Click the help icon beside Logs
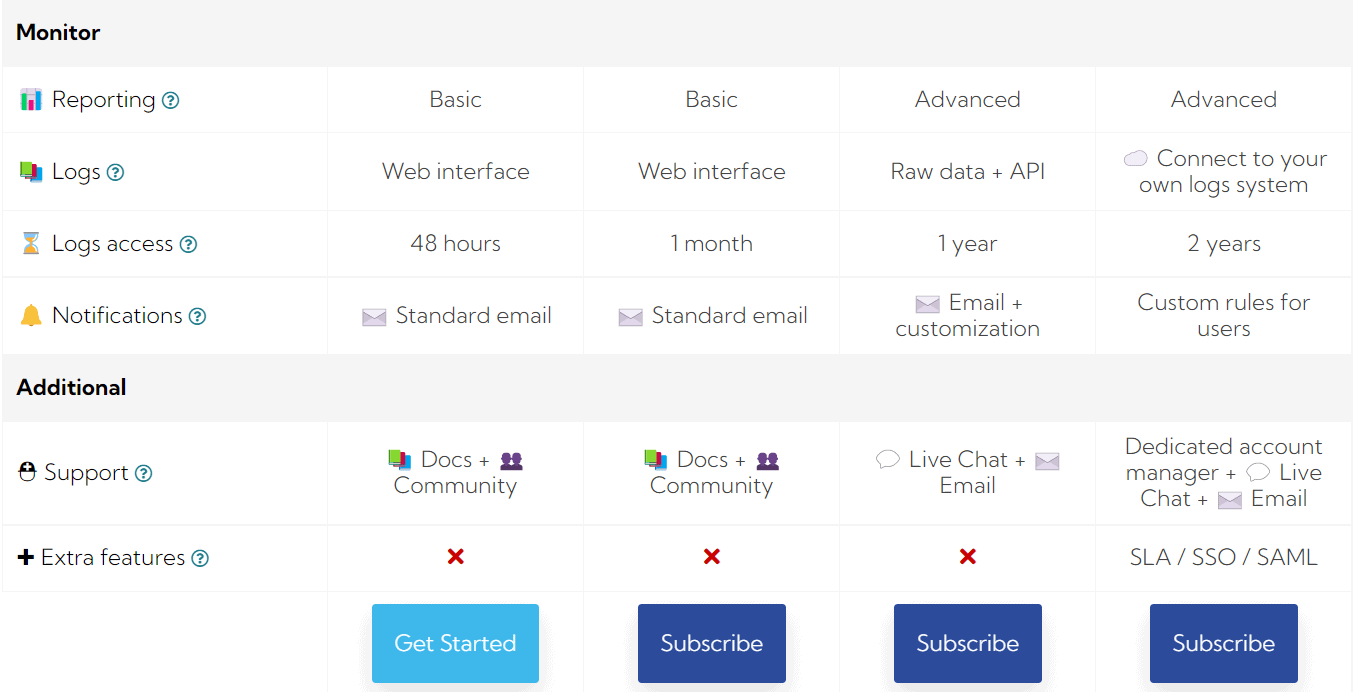 tap(116, 172)
